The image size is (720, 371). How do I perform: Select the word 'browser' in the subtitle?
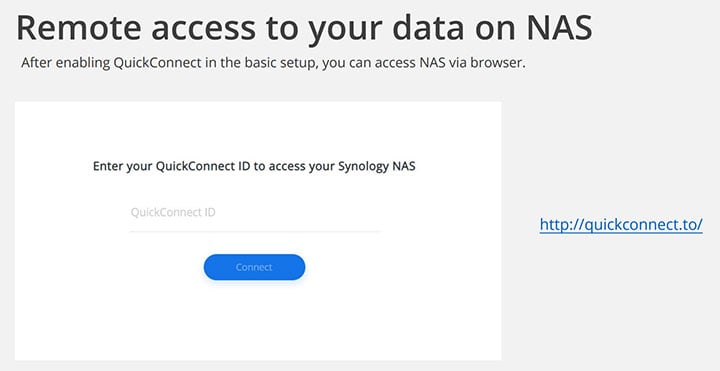tap(499, 63)
